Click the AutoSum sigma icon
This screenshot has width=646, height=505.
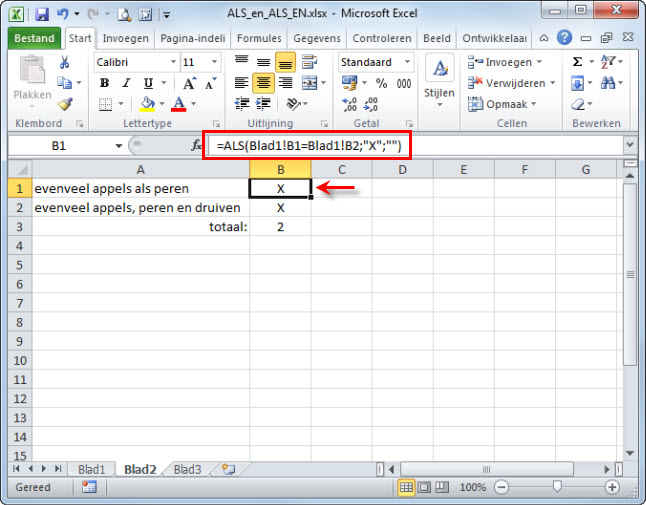(x=577, y=62)
